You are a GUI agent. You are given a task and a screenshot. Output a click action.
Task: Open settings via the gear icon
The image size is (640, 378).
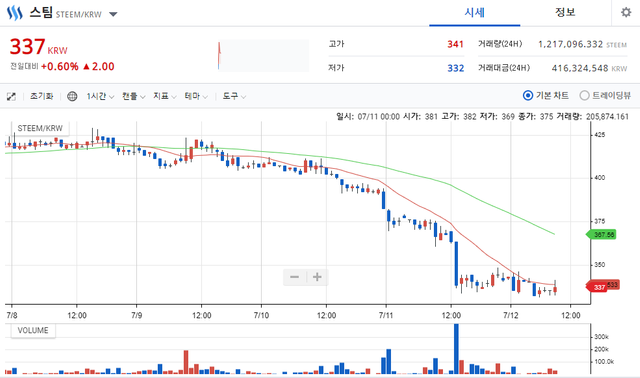(x=626, y=13)
